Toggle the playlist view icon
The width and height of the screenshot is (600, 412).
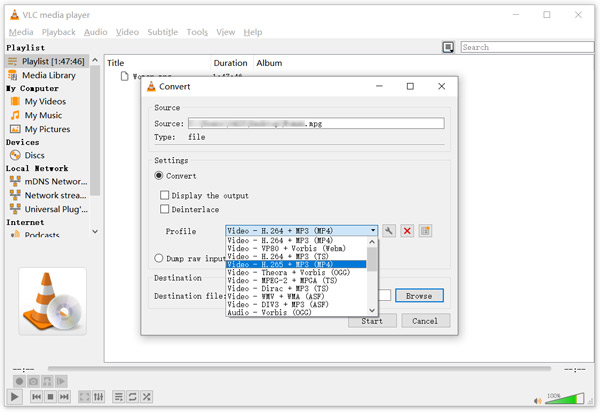click(119, 397)
